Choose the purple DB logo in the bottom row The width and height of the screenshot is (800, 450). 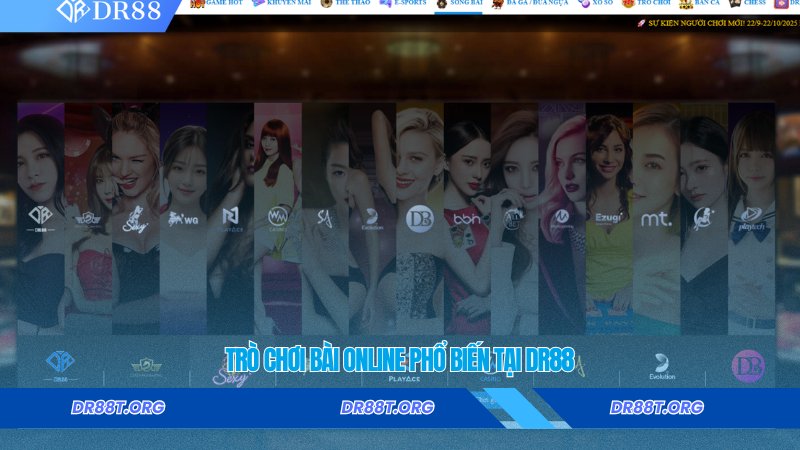point(748,366)
